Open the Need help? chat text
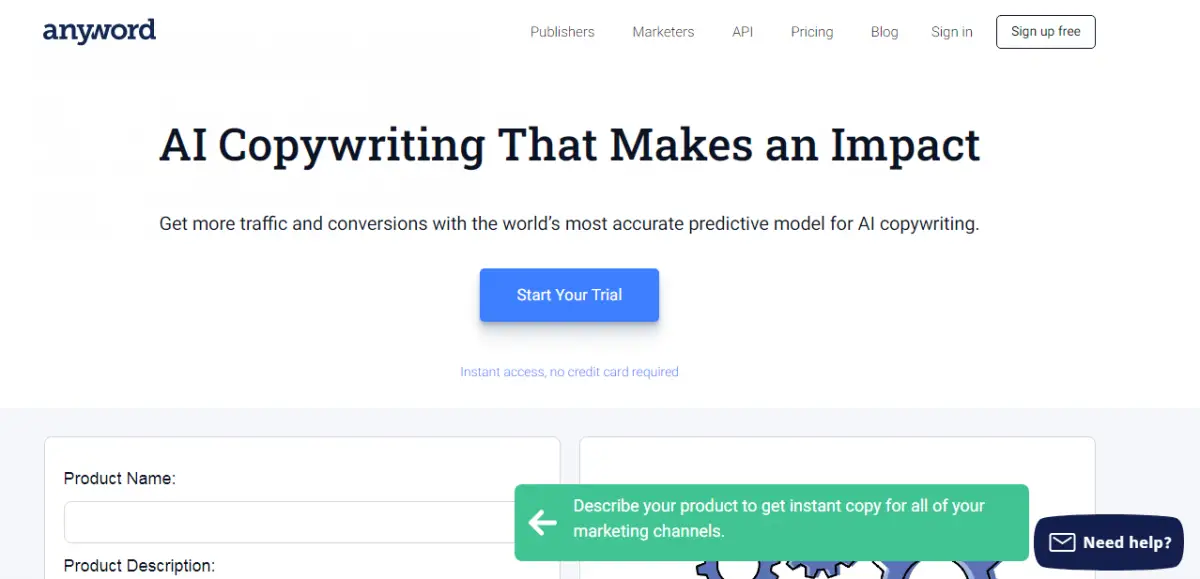This screenshot has width=1200, height=579. coord(1127,543)
